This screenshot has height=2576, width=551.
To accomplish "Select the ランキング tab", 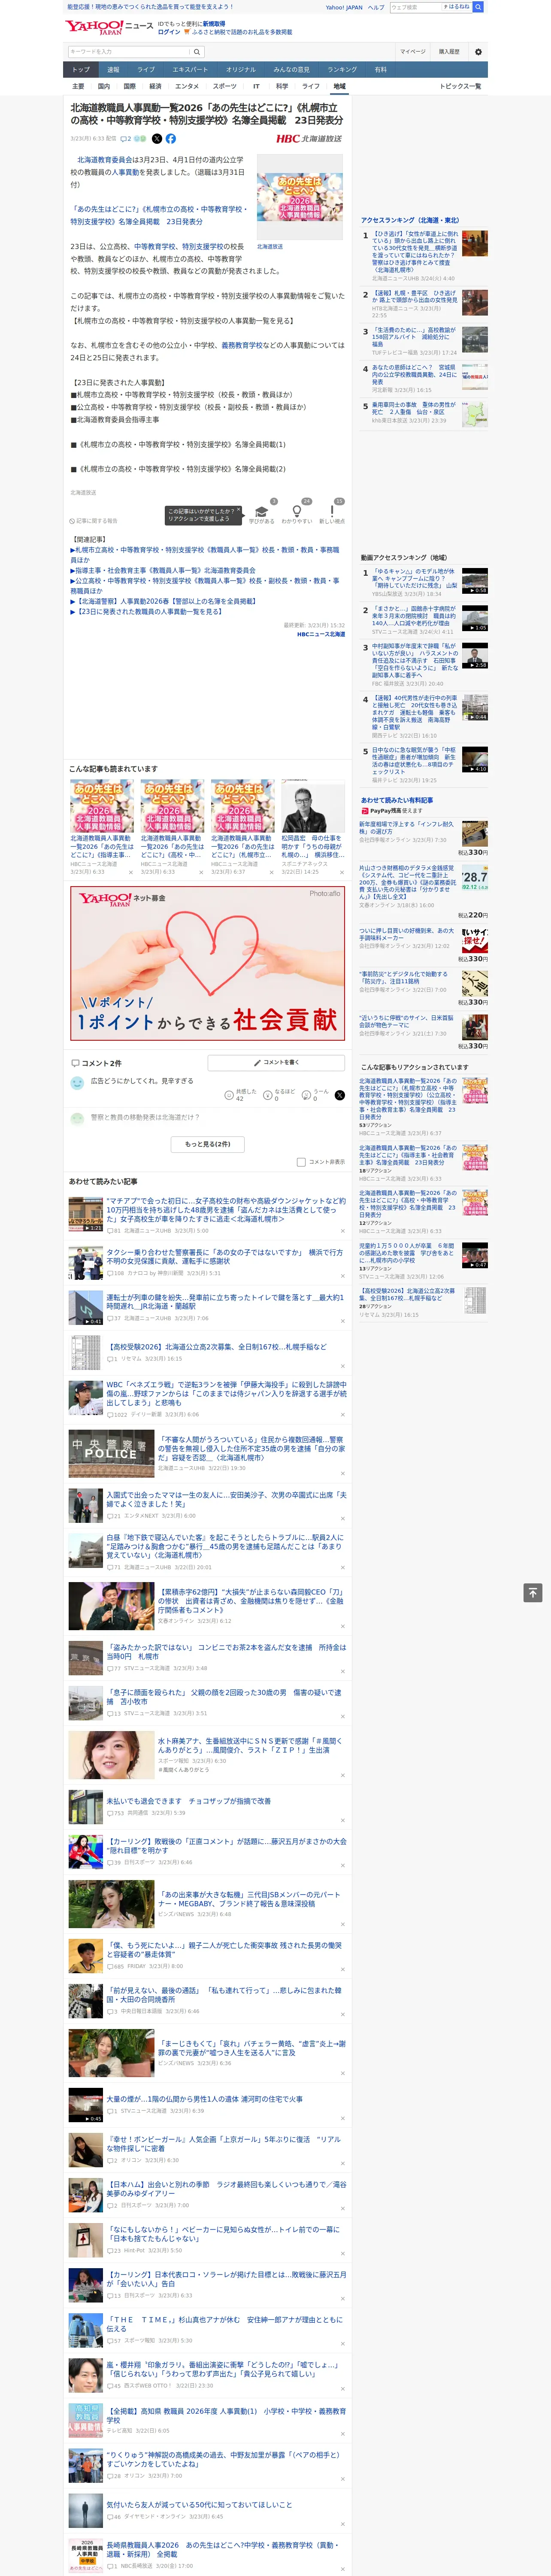I will pyautogui.click(x=342, y=70).
